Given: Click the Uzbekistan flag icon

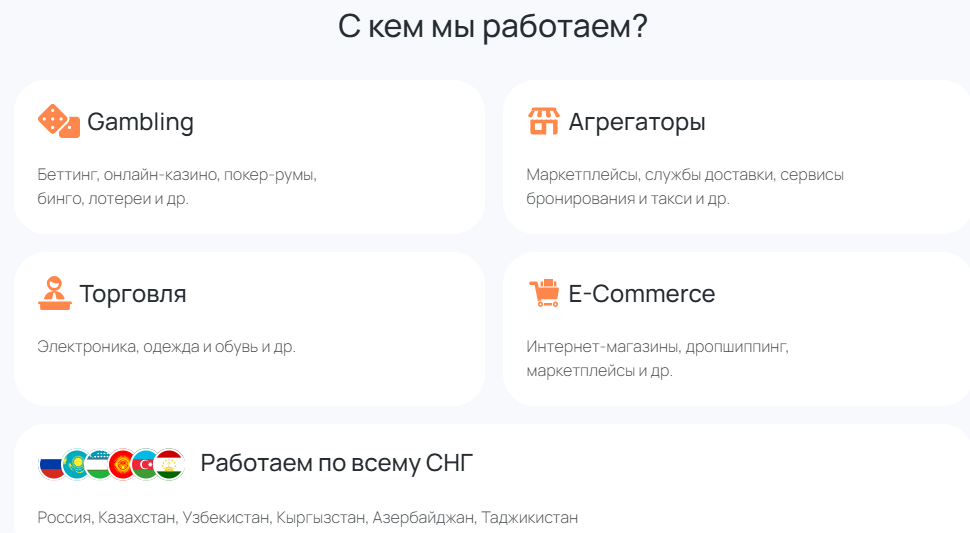Looking at the screenshot, I should click(99, 464).
